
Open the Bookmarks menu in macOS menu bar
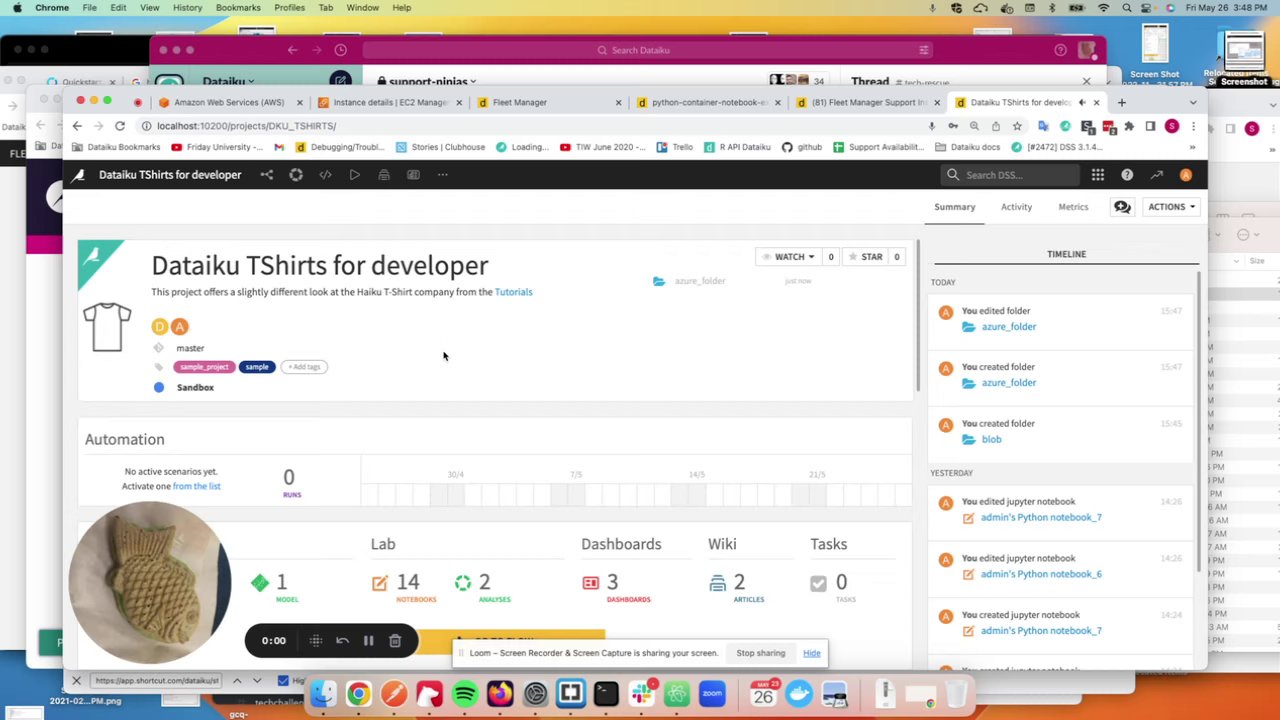(238, 7)
